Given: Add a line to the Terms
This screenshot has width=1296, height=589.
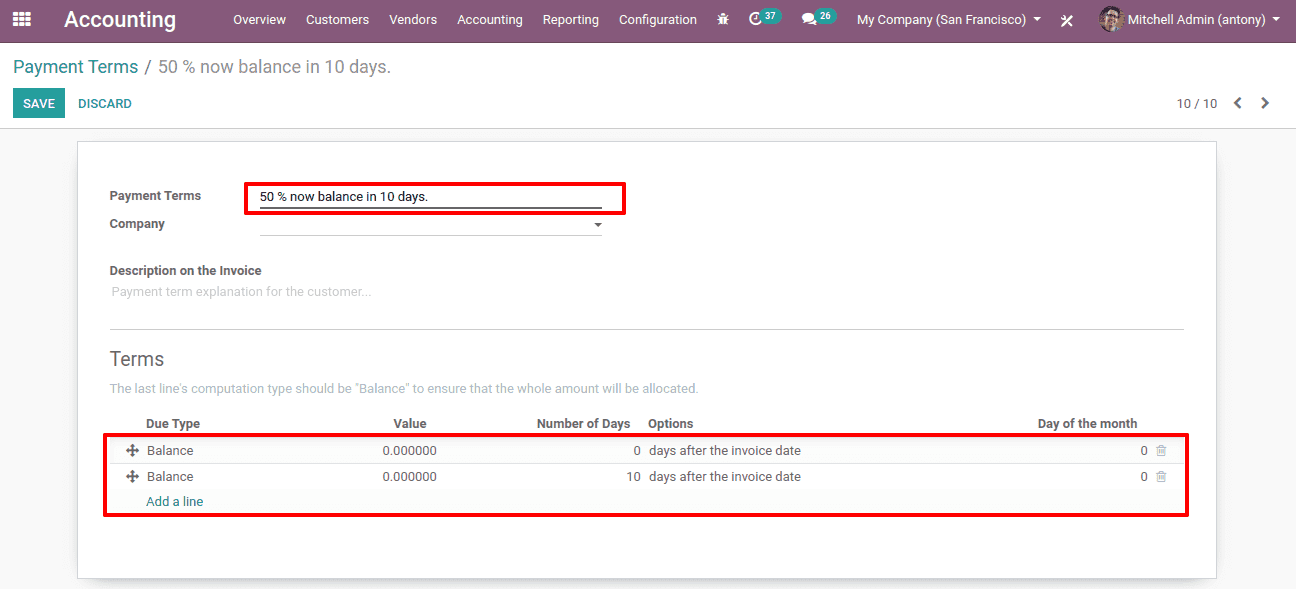Looking at the screenshot, I should [x=175, y=502].
